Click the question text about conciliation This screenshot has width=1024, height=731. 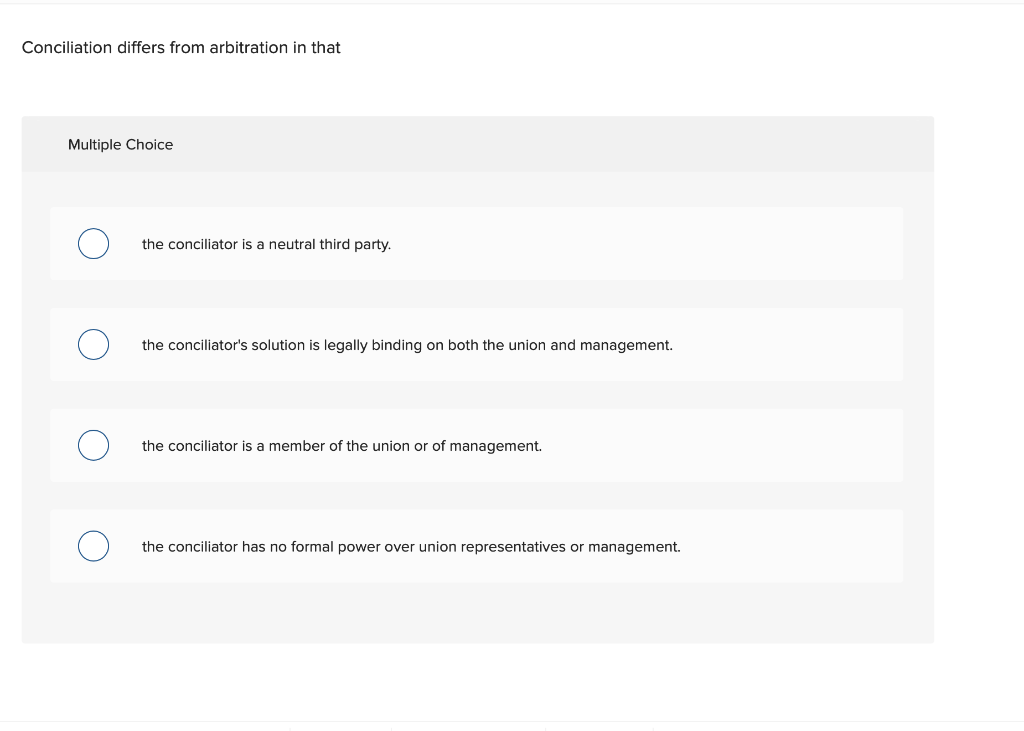click(x=181, y=47)
